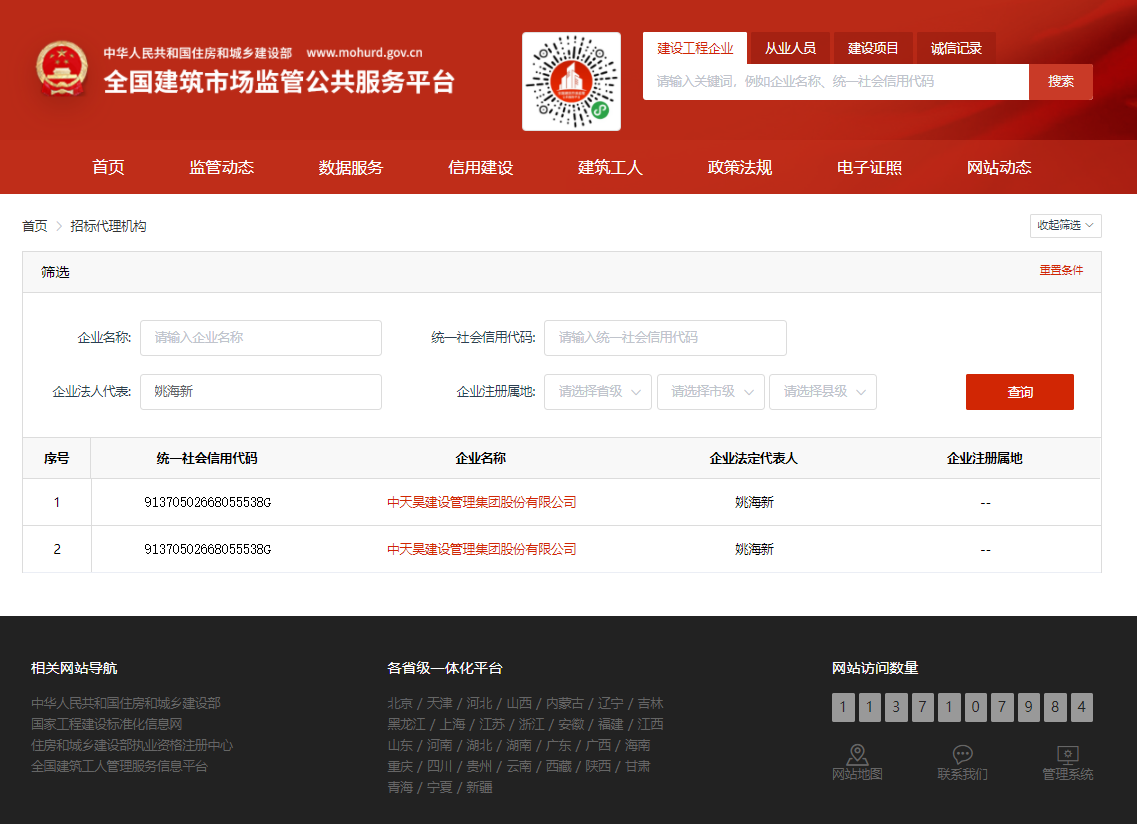Open the 请选择县级 county dropdown
Image resolution: width=1137 pixels, height=824 pixels.
coord(822,392)
